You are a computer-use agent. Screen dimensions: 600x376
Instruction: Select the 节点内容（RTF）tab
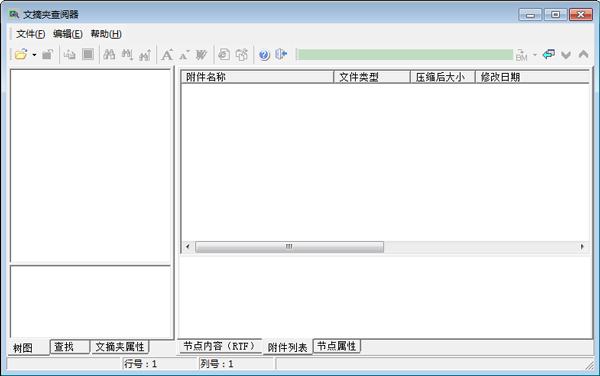click(219, 346)
